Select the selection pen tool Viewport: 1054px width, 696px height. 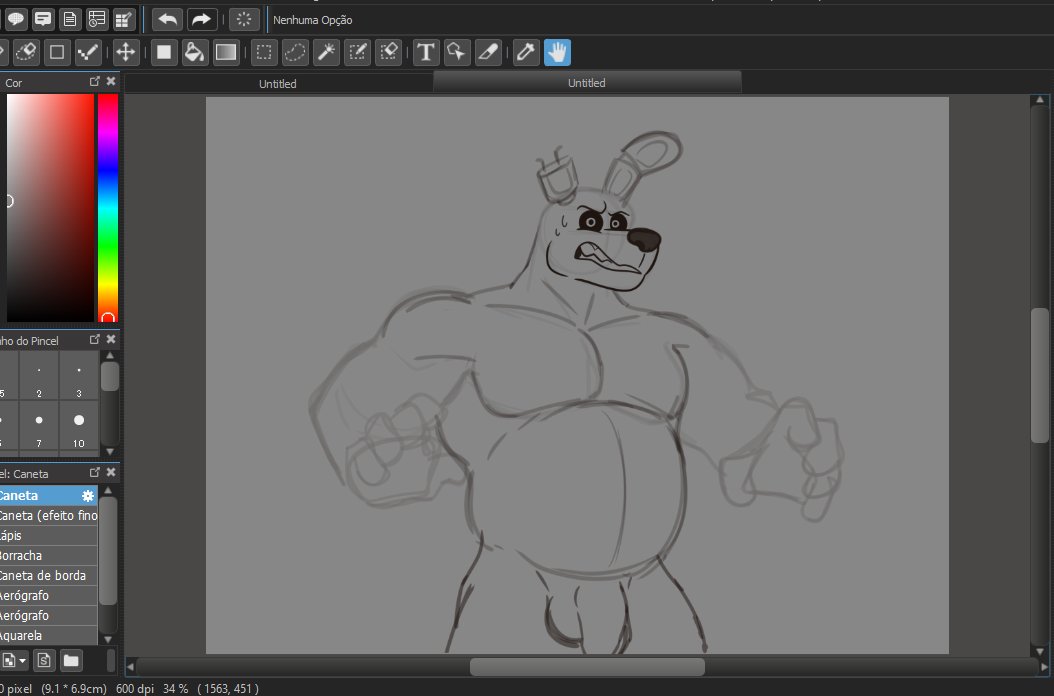[x=358, y=52]
